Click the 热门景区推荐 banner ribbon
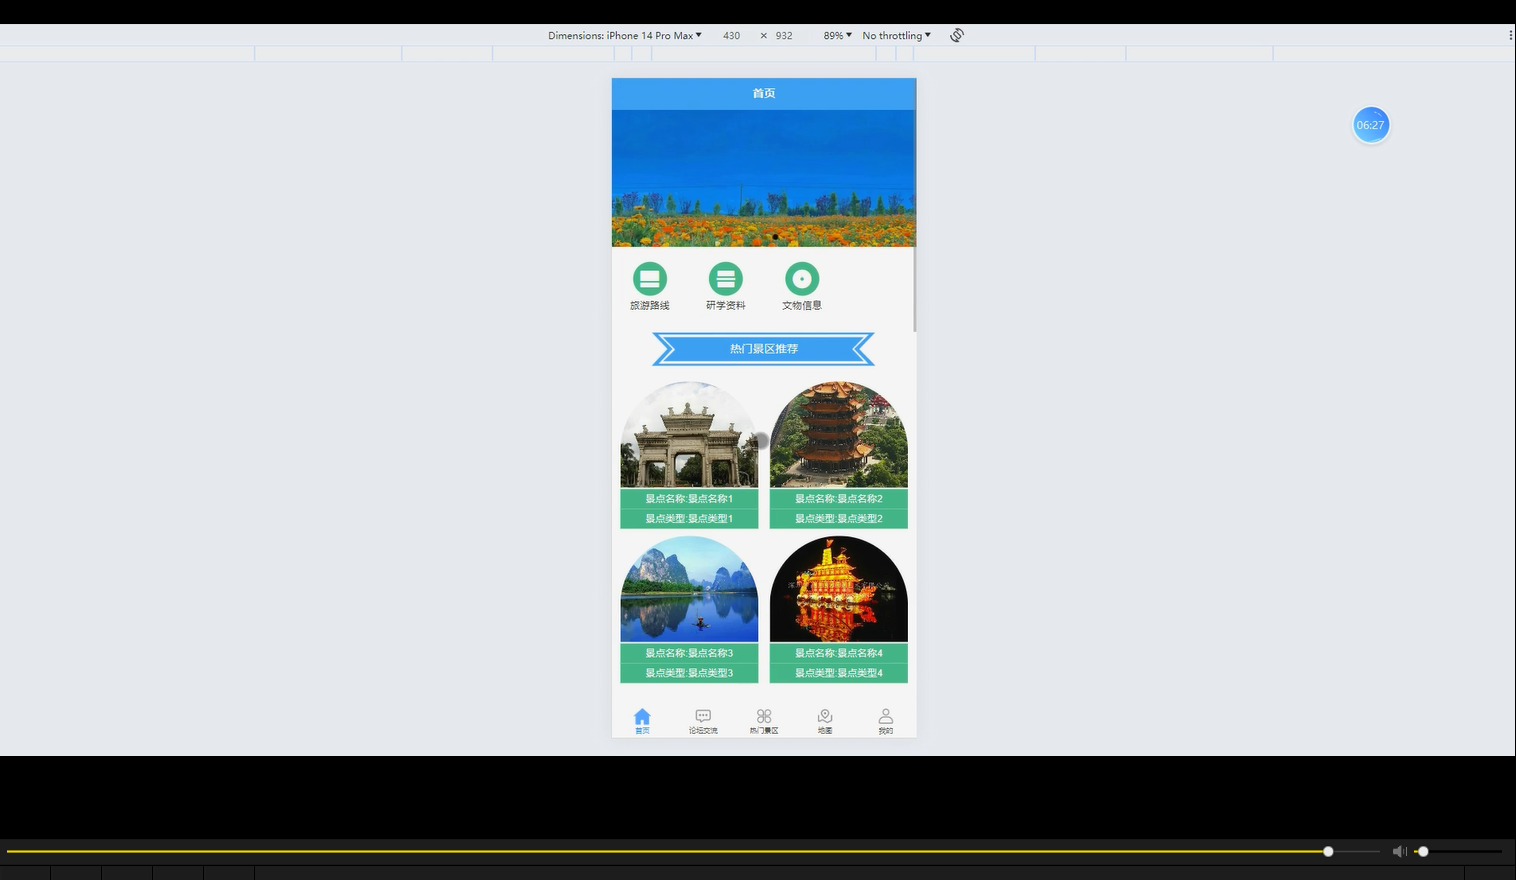Image resolution: width=1516 pixels, height=880 pixels. tap(763, 348)
